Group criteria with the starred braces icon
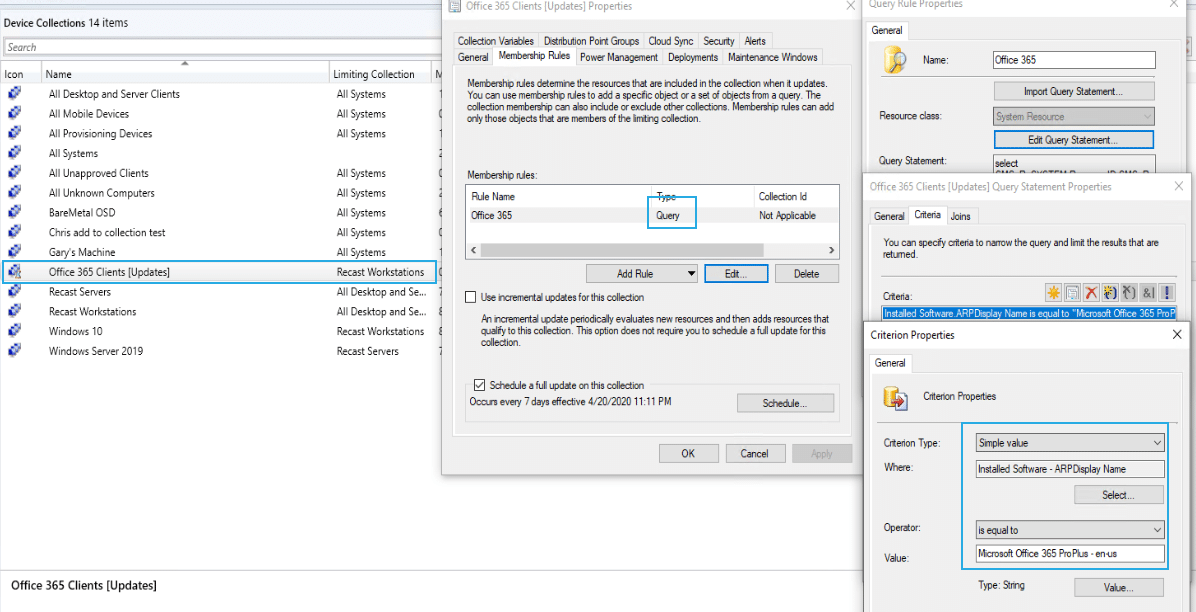 click(x=1108, y=292)
